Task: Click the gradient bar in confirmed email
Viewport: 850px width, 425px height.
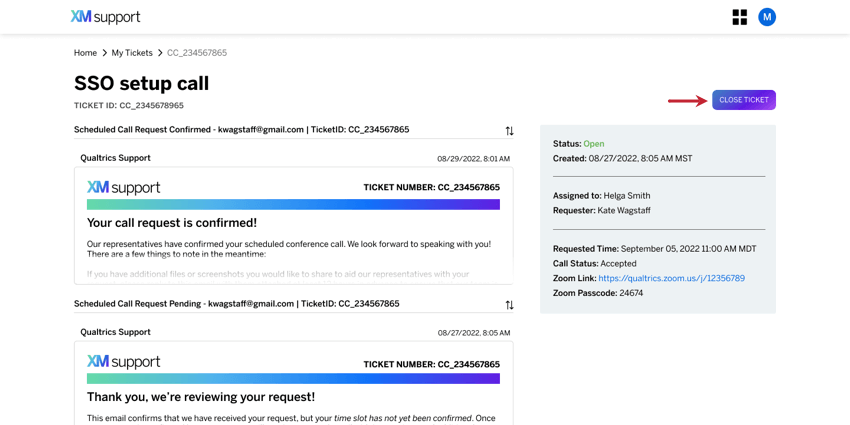Action: pyautogui.click(x=293, y=204)
